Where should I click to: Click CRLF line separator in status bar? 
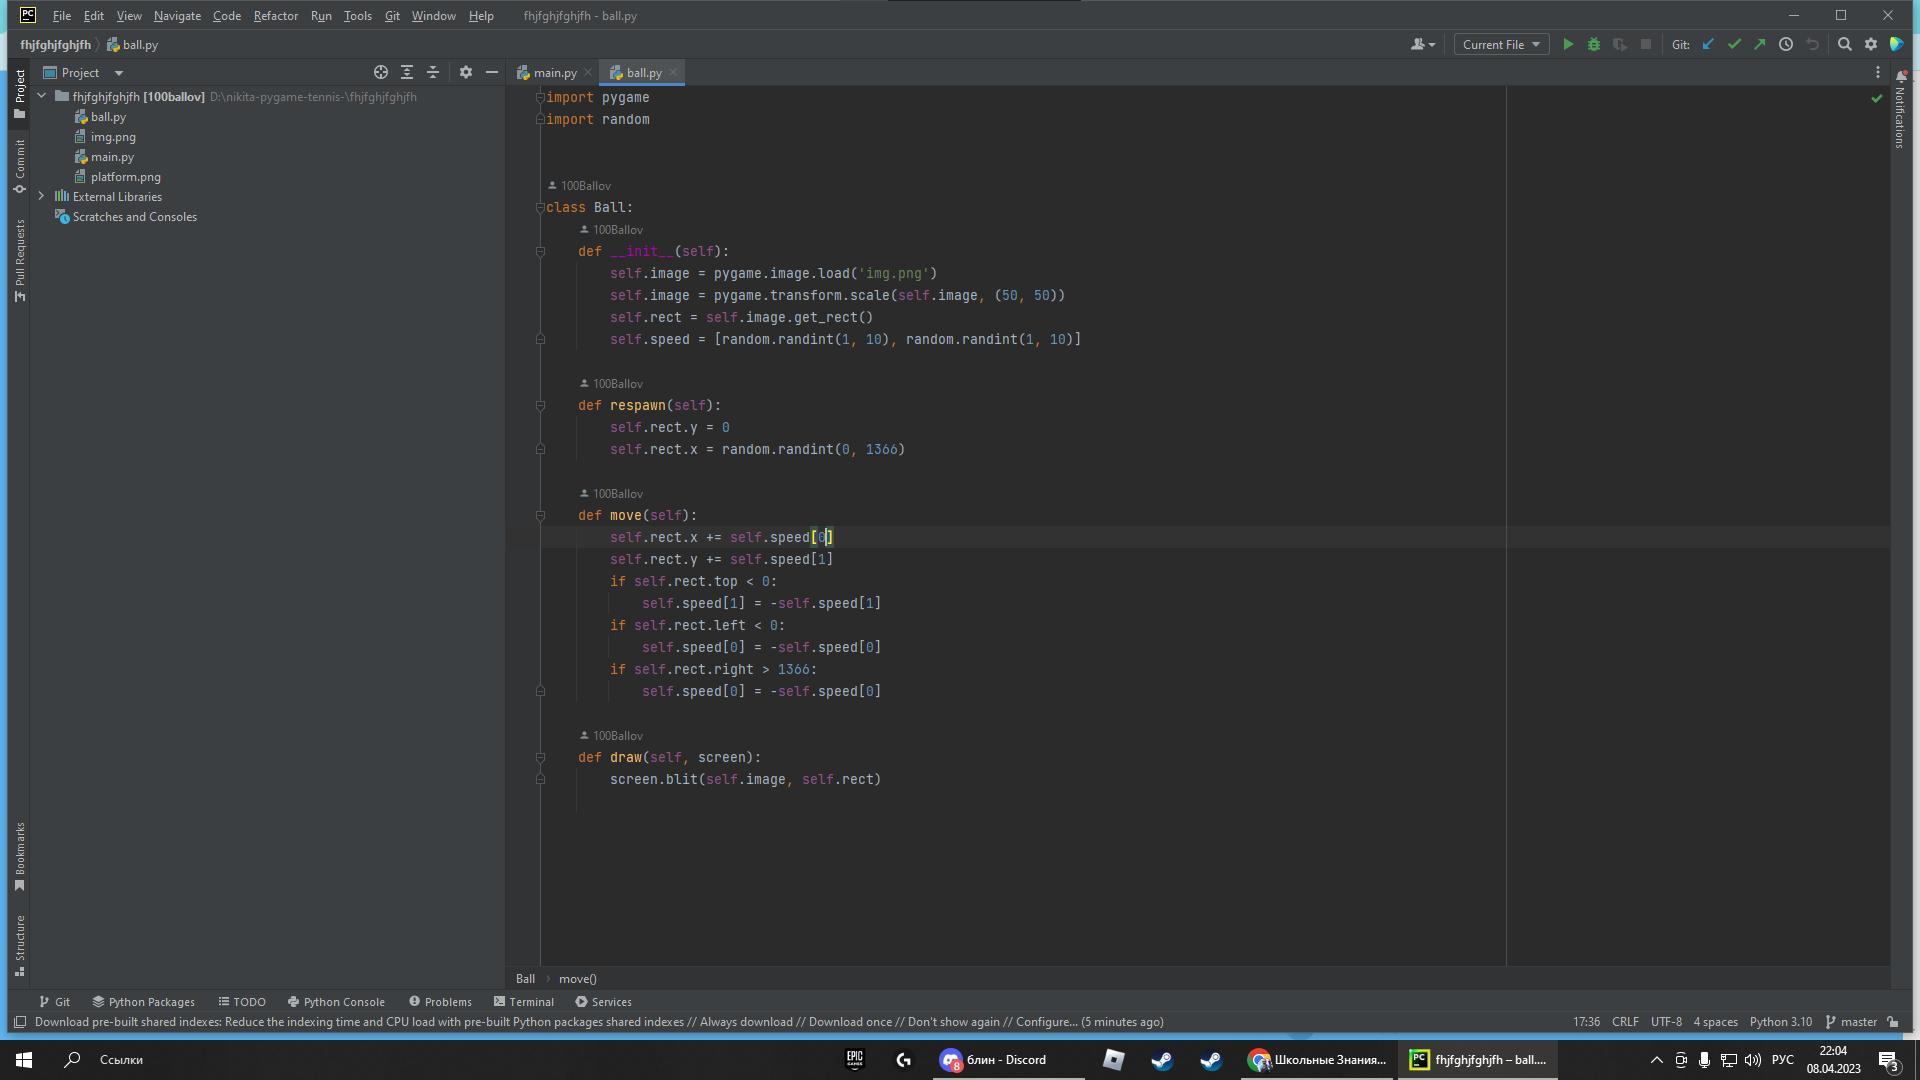[x=1625, y=1022]
